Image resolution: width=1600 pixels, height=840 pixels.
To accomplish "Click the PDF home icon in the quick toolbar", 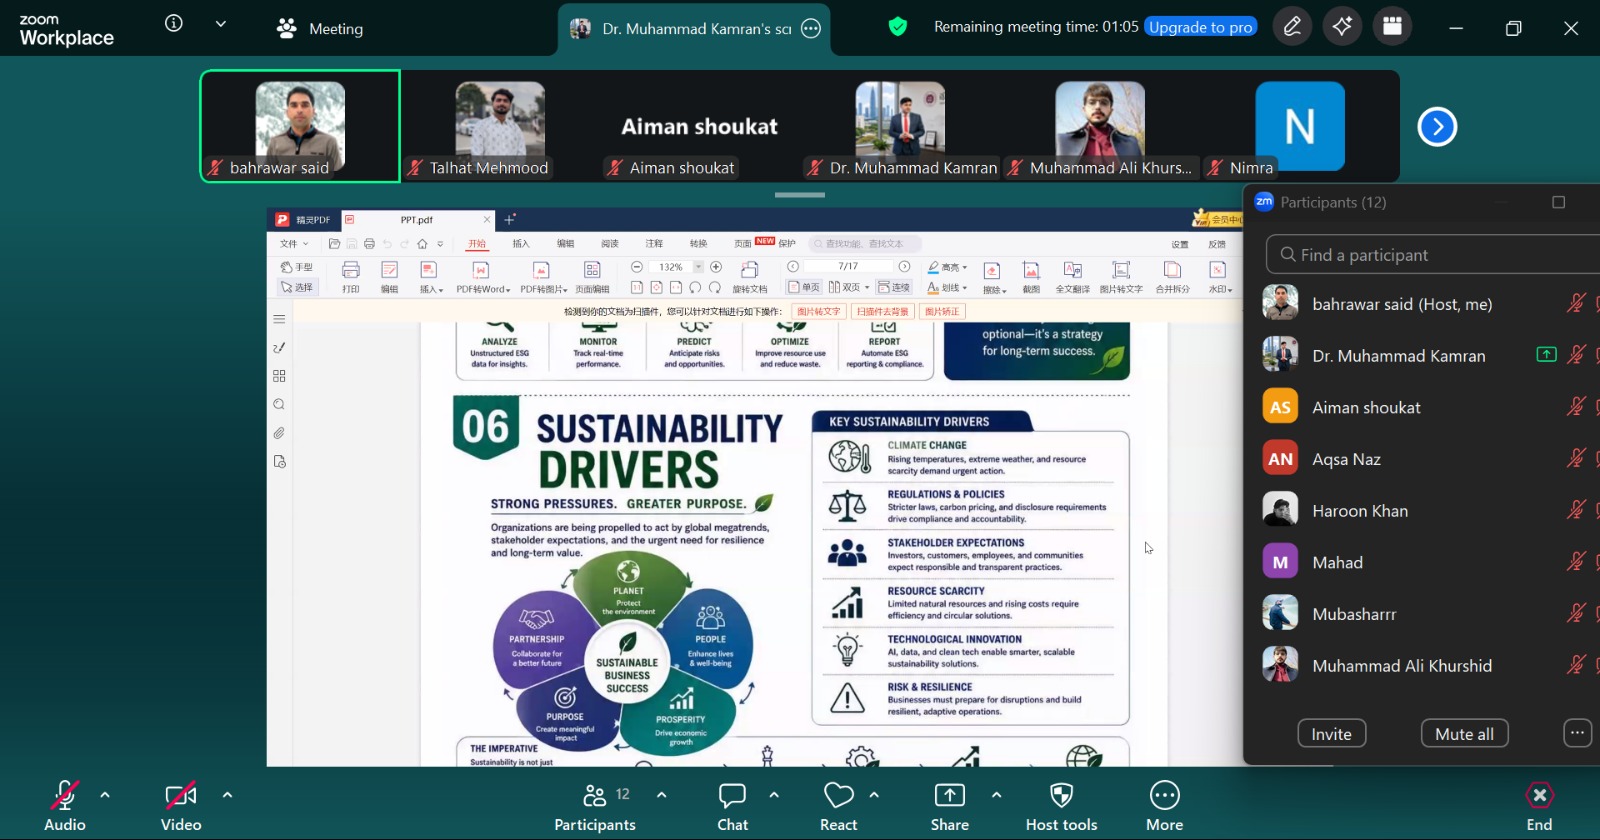I will 422,244.
